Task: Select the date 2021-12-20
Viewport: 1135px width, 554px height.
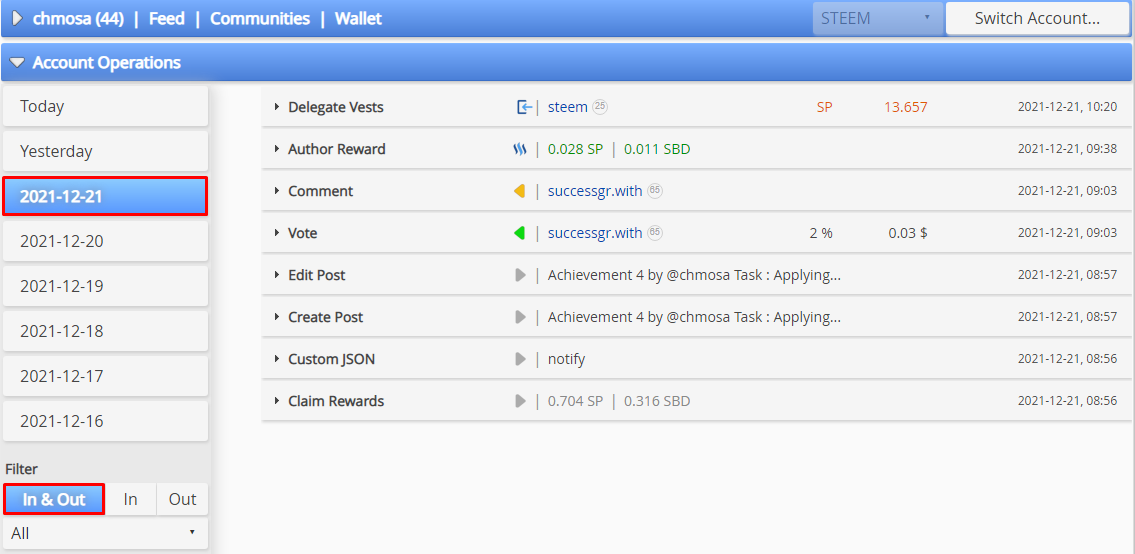Action: tap(105, 241)
